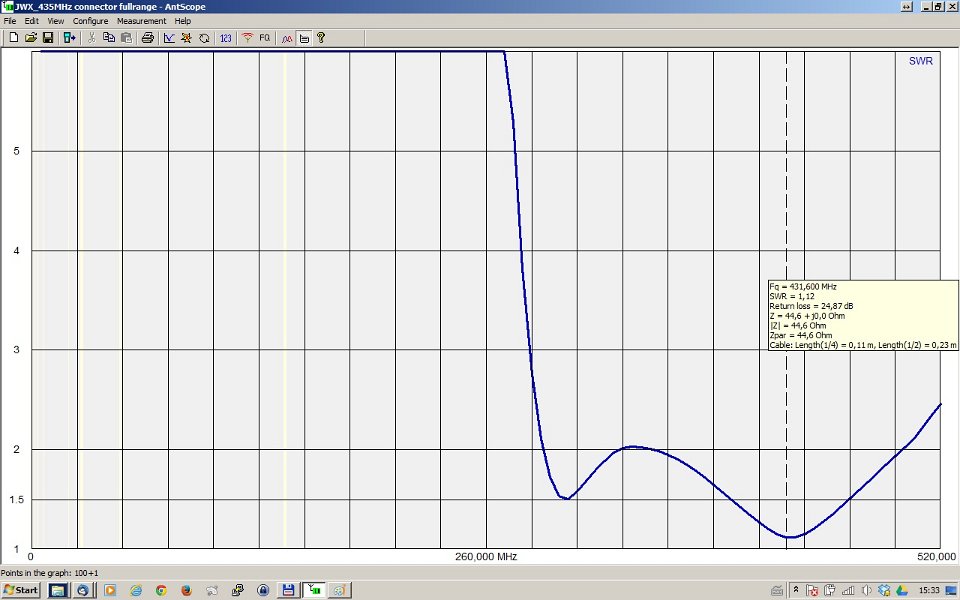Image resolution: width=960 pixels, height=600 pixels.
Task: Click the FQ frequency settings button
Action: coord(265,38)
